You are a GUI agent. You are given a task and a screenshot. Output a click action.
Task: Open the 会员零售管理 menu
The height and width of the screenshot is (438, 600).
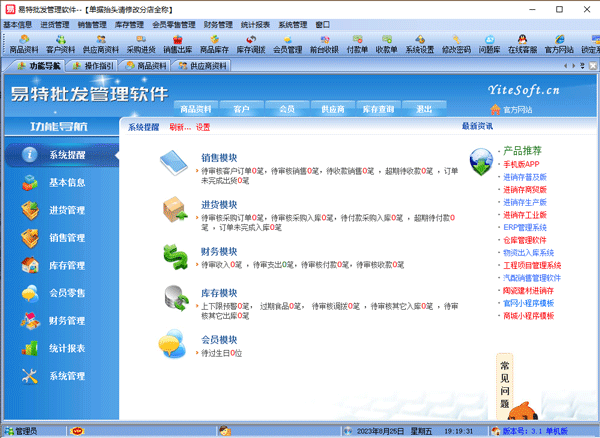click(x=174, y=25)
